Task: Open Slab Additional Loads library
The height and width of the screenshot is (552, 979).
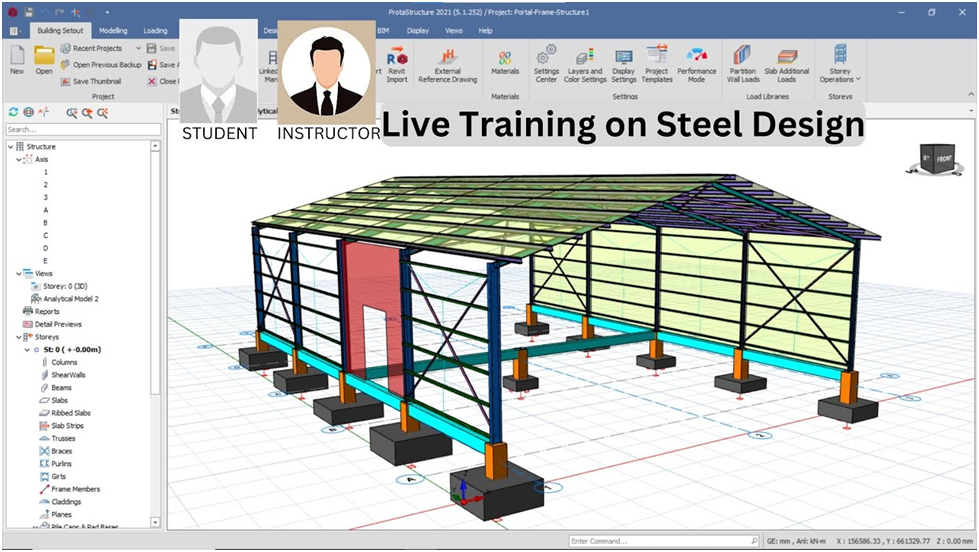Action: (x=787, y=65)
